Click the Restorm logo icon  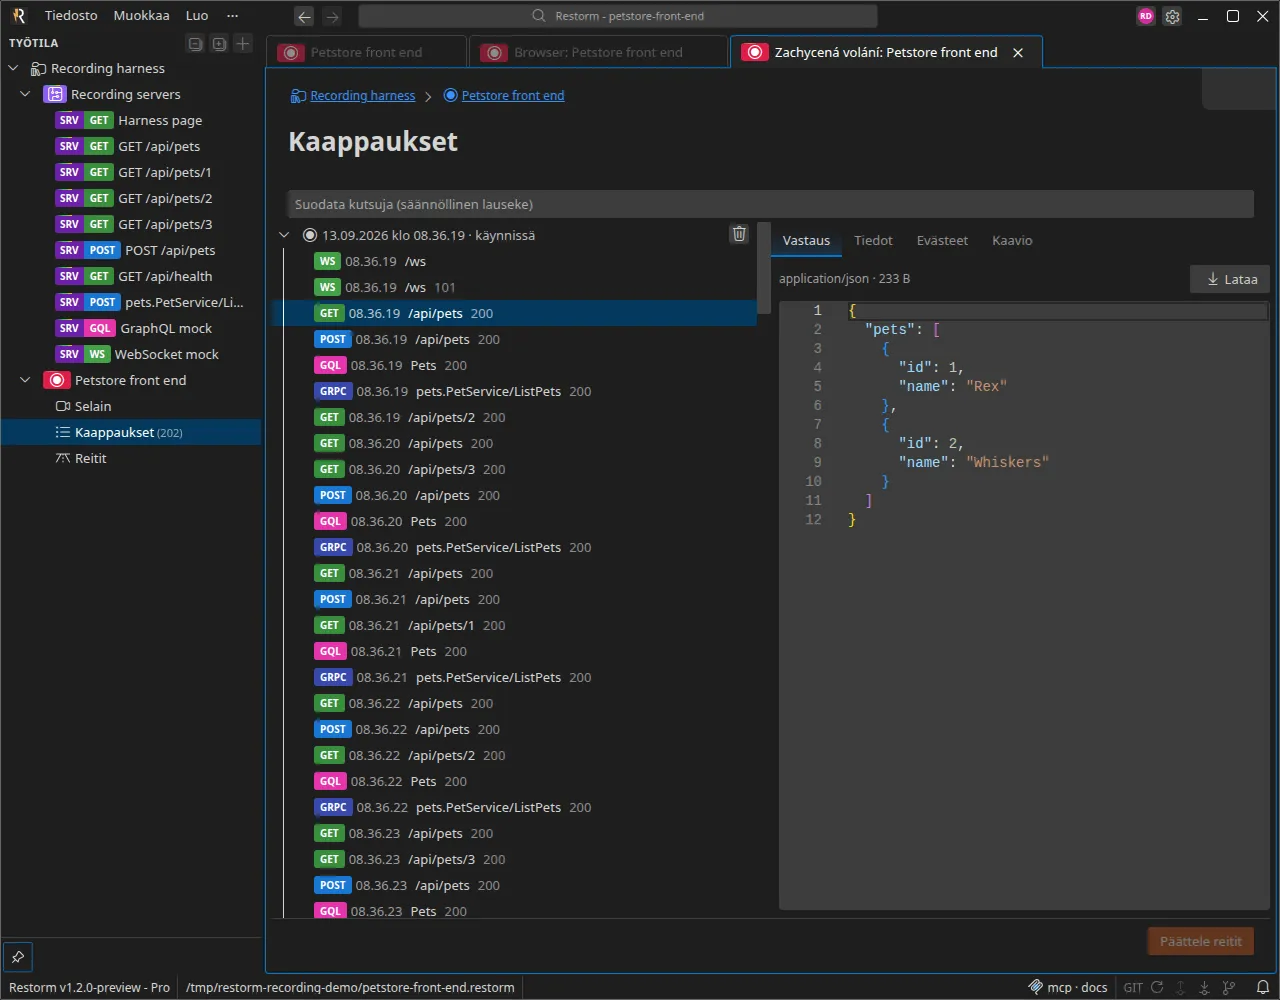point(18,16)
